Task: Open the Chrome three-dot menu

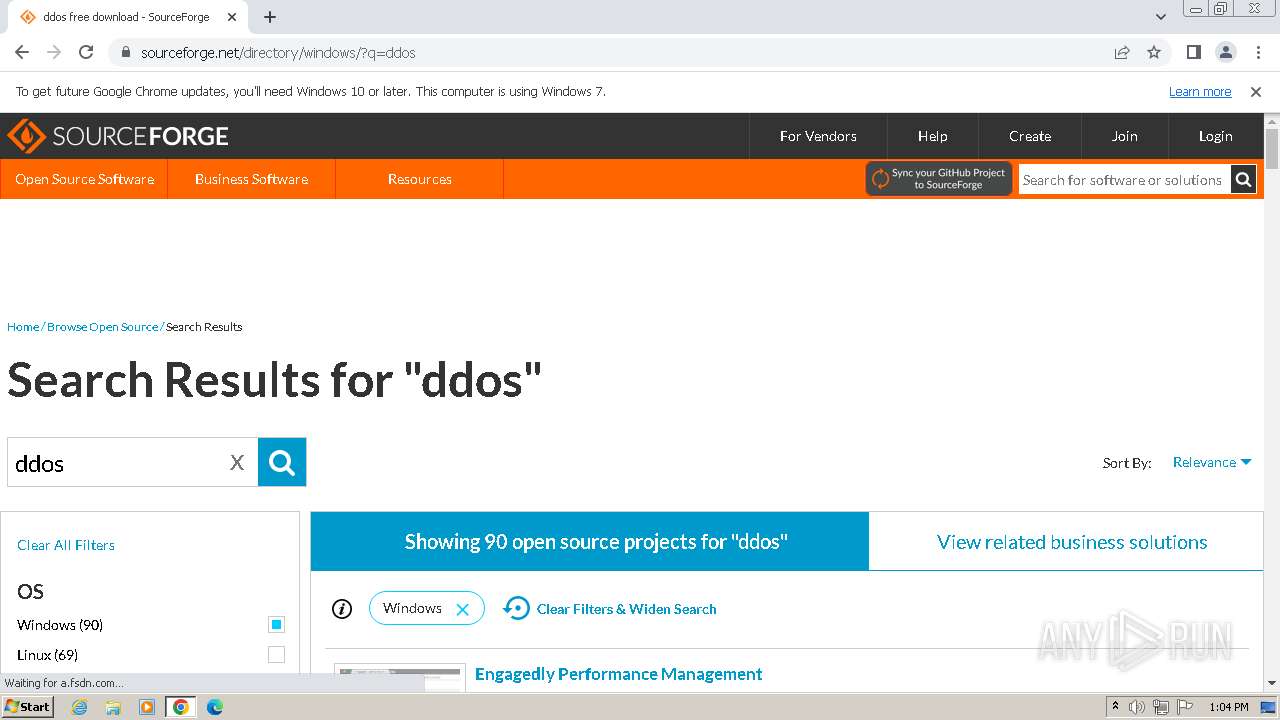Action: (1258, 52)
